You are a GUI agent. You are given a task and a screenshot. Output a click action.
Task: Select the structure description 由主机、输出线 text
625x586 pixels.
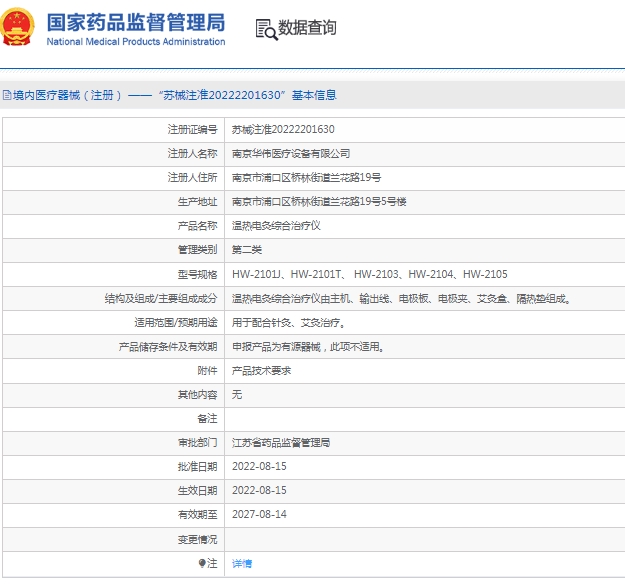coord(401,299)
